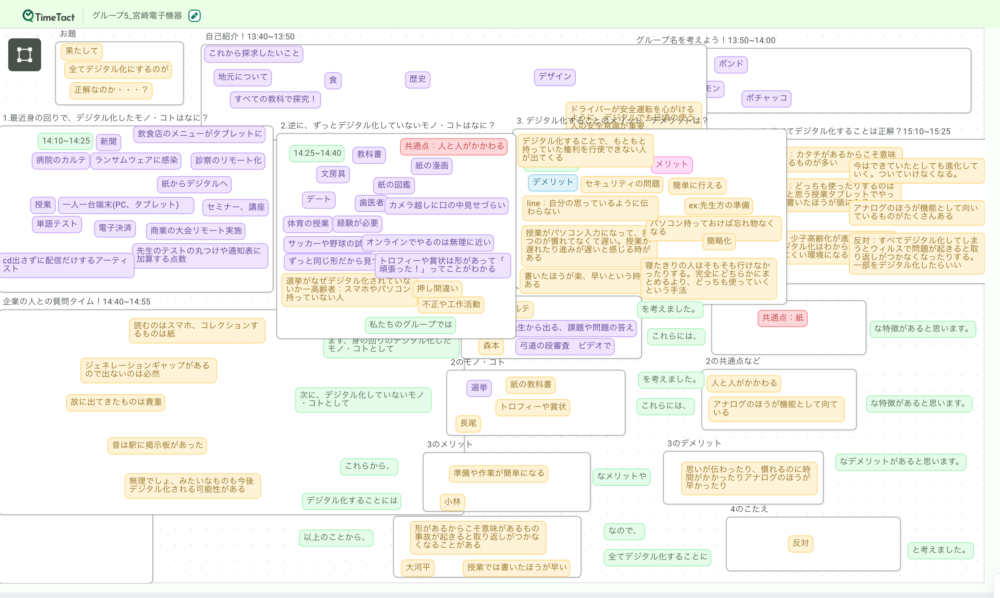Viewport: 1000px width, 598px height.
Task: Click the 不正や工作活動 note
Action: pos(451,305)
